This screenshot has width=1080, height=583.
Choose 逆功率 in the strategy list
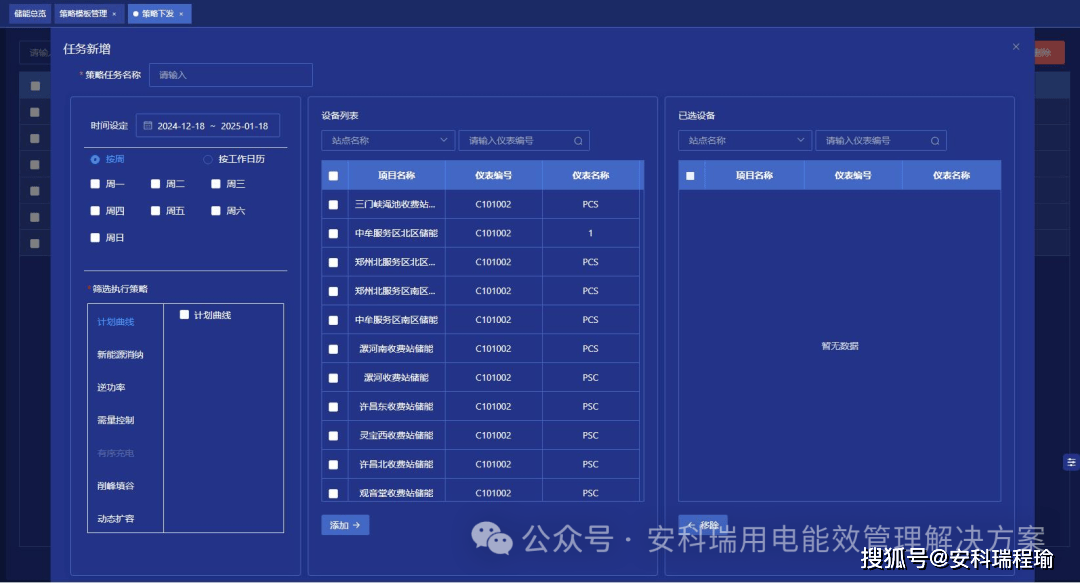111,387
